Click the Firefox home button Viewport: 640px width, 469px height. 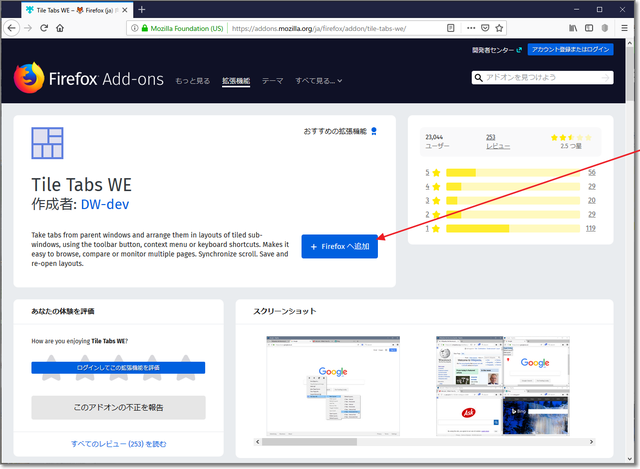(60, 28)
